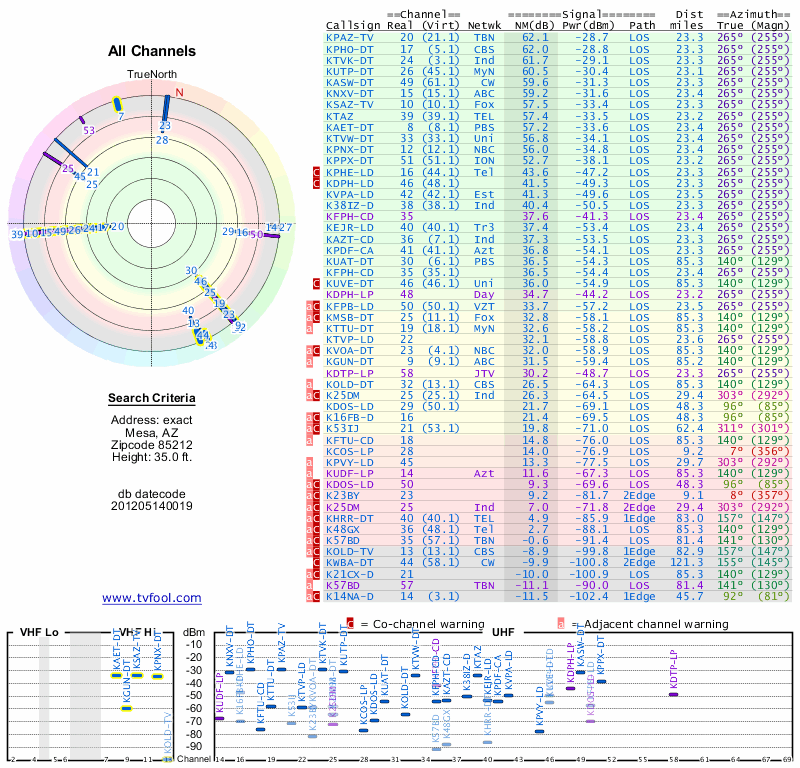Image resolution: width=800 pixels, height=768 pixels.
Task: Click the KPAZ-TV callsign entry
Action: pos(349,37)
